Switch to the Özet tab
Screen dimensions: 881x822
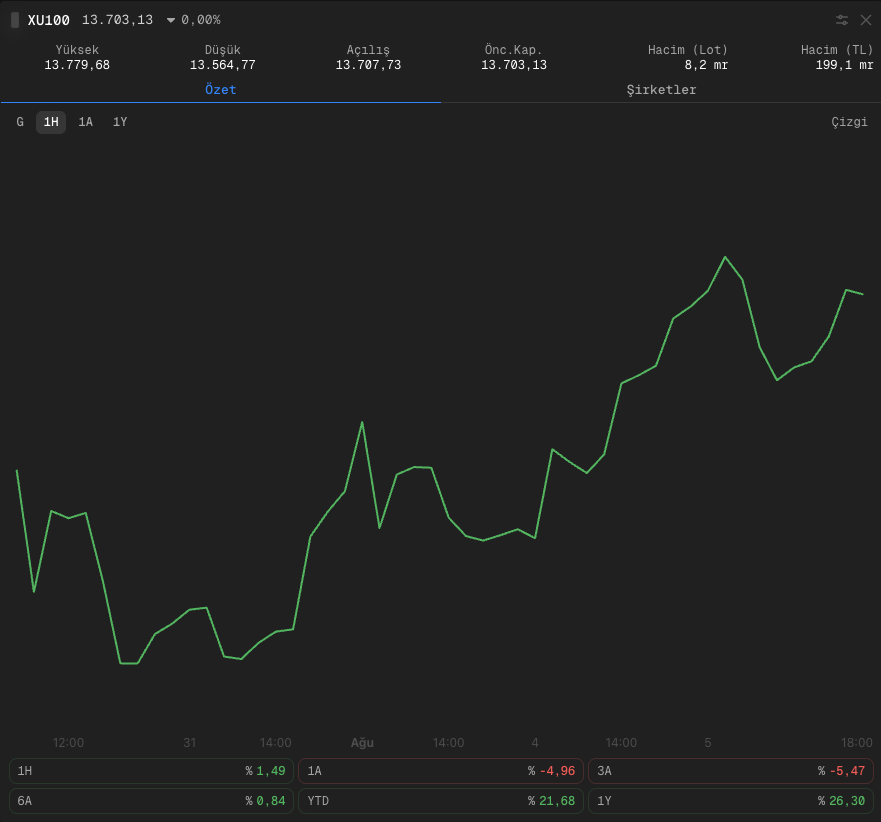pyautogui.click(x=220, y=90)
